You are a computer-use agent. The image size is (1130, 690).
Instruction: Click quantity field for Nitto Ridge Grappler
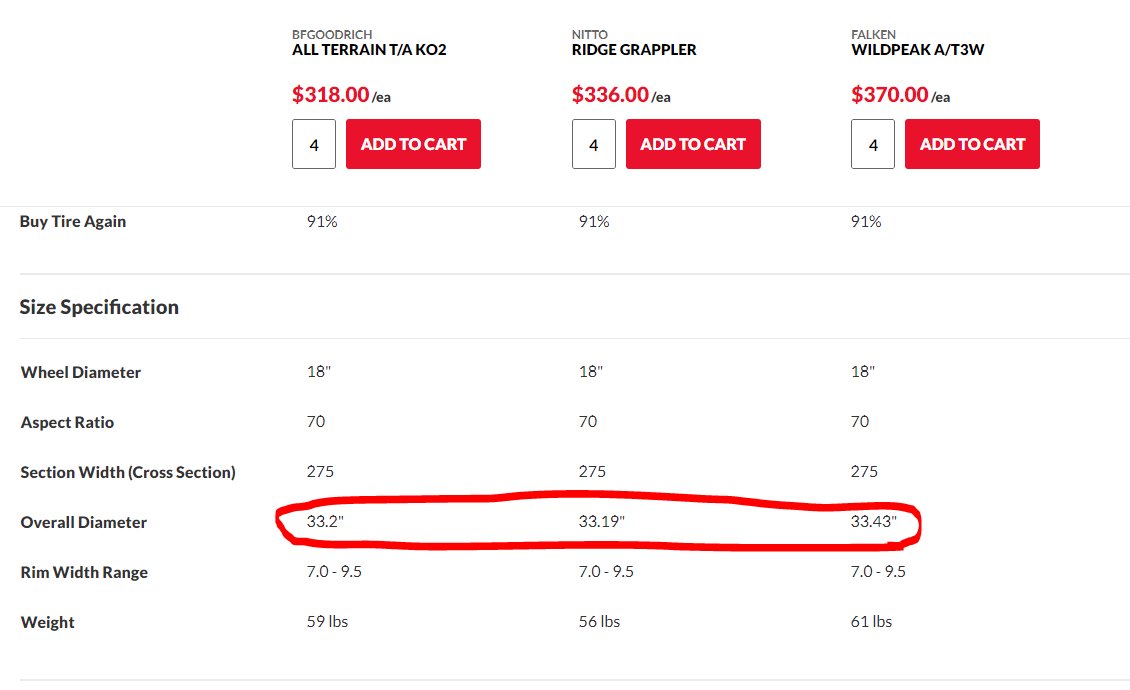(594, 144)
